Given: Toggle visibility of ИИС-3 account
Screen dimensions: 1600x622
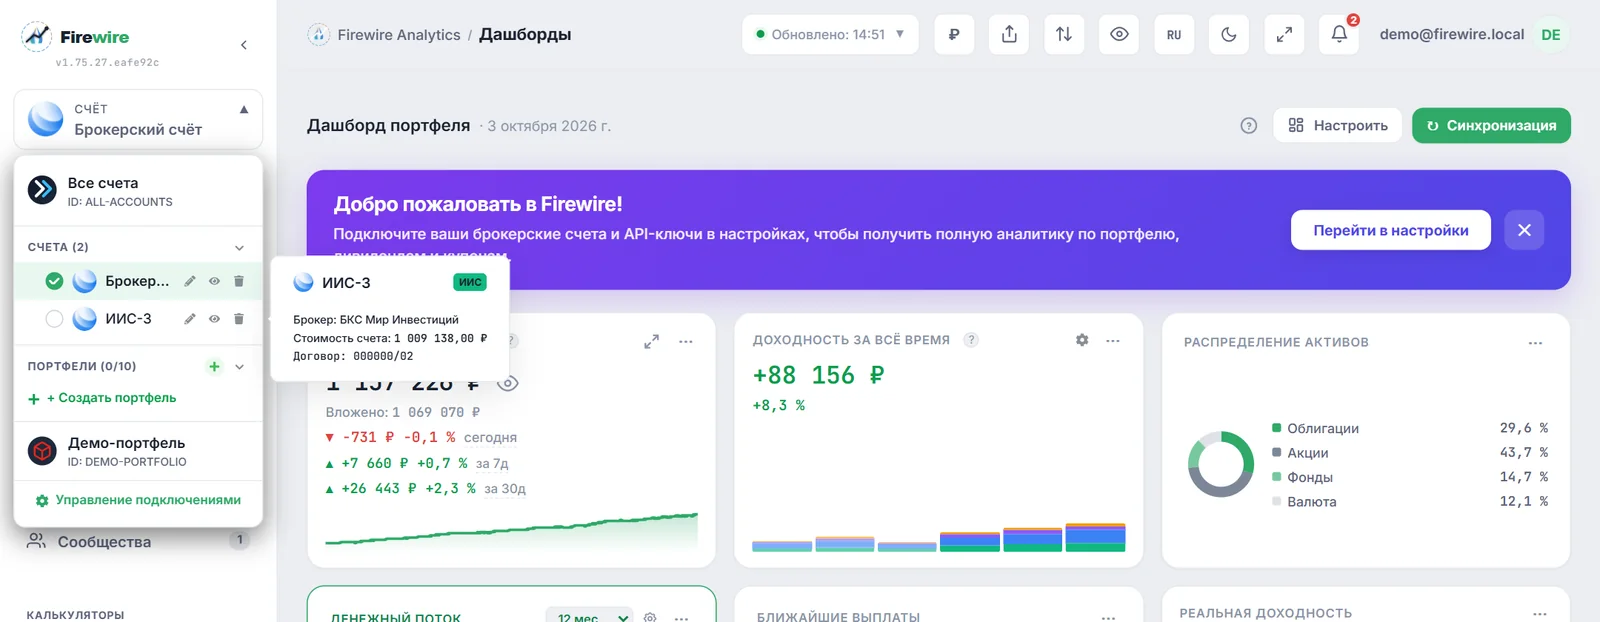Looking at the screenshot, I should click(x=214, y=319).
